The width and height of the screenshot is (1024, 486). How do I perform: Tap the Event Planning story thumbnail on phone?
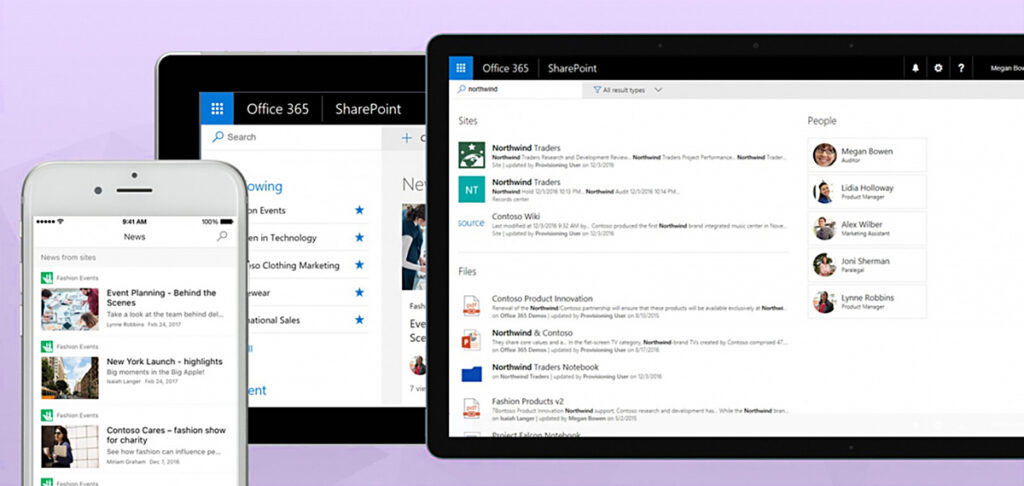[70, 308]
